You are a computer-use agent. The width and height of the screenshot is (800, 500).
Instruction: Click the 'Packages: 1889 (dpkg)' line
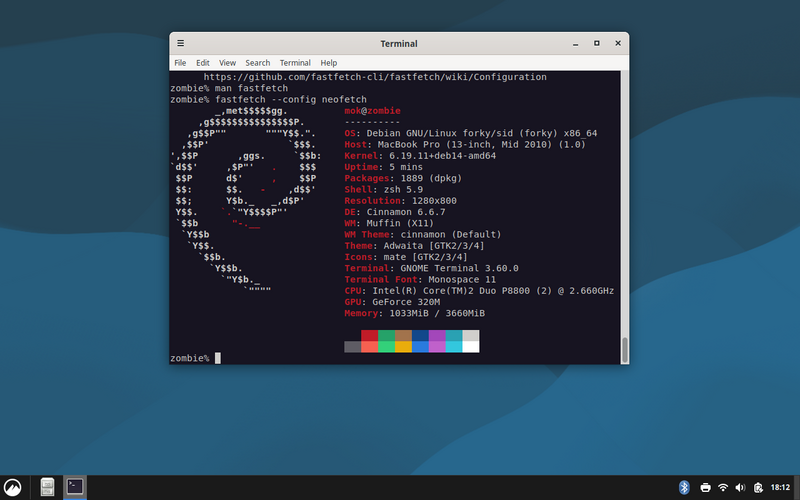(x=403, y=178)
